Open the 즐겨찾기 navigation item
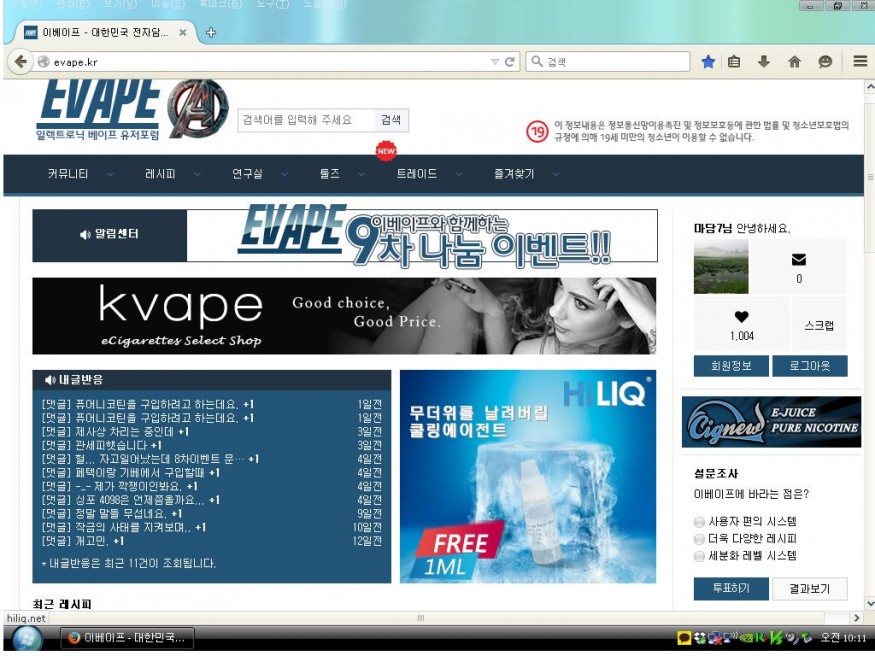Image resolution: width=875 pixels, height=656 pixels. (514, 174)
